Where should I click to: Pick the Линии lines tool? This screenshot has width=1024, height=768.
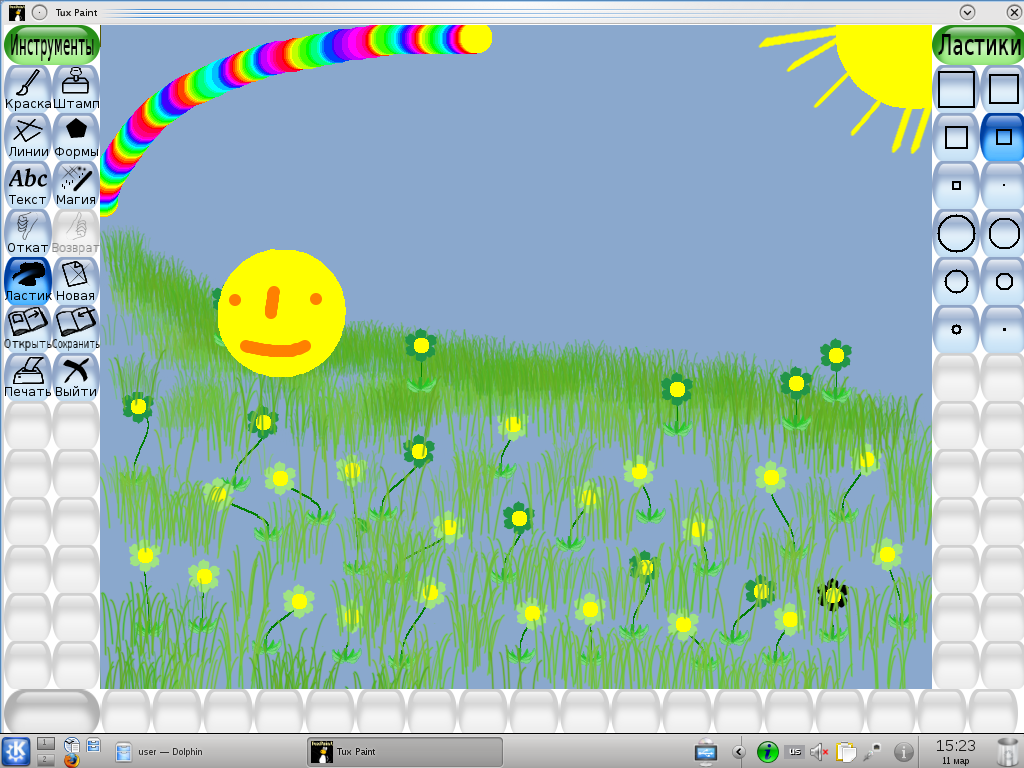coord(28,136)
